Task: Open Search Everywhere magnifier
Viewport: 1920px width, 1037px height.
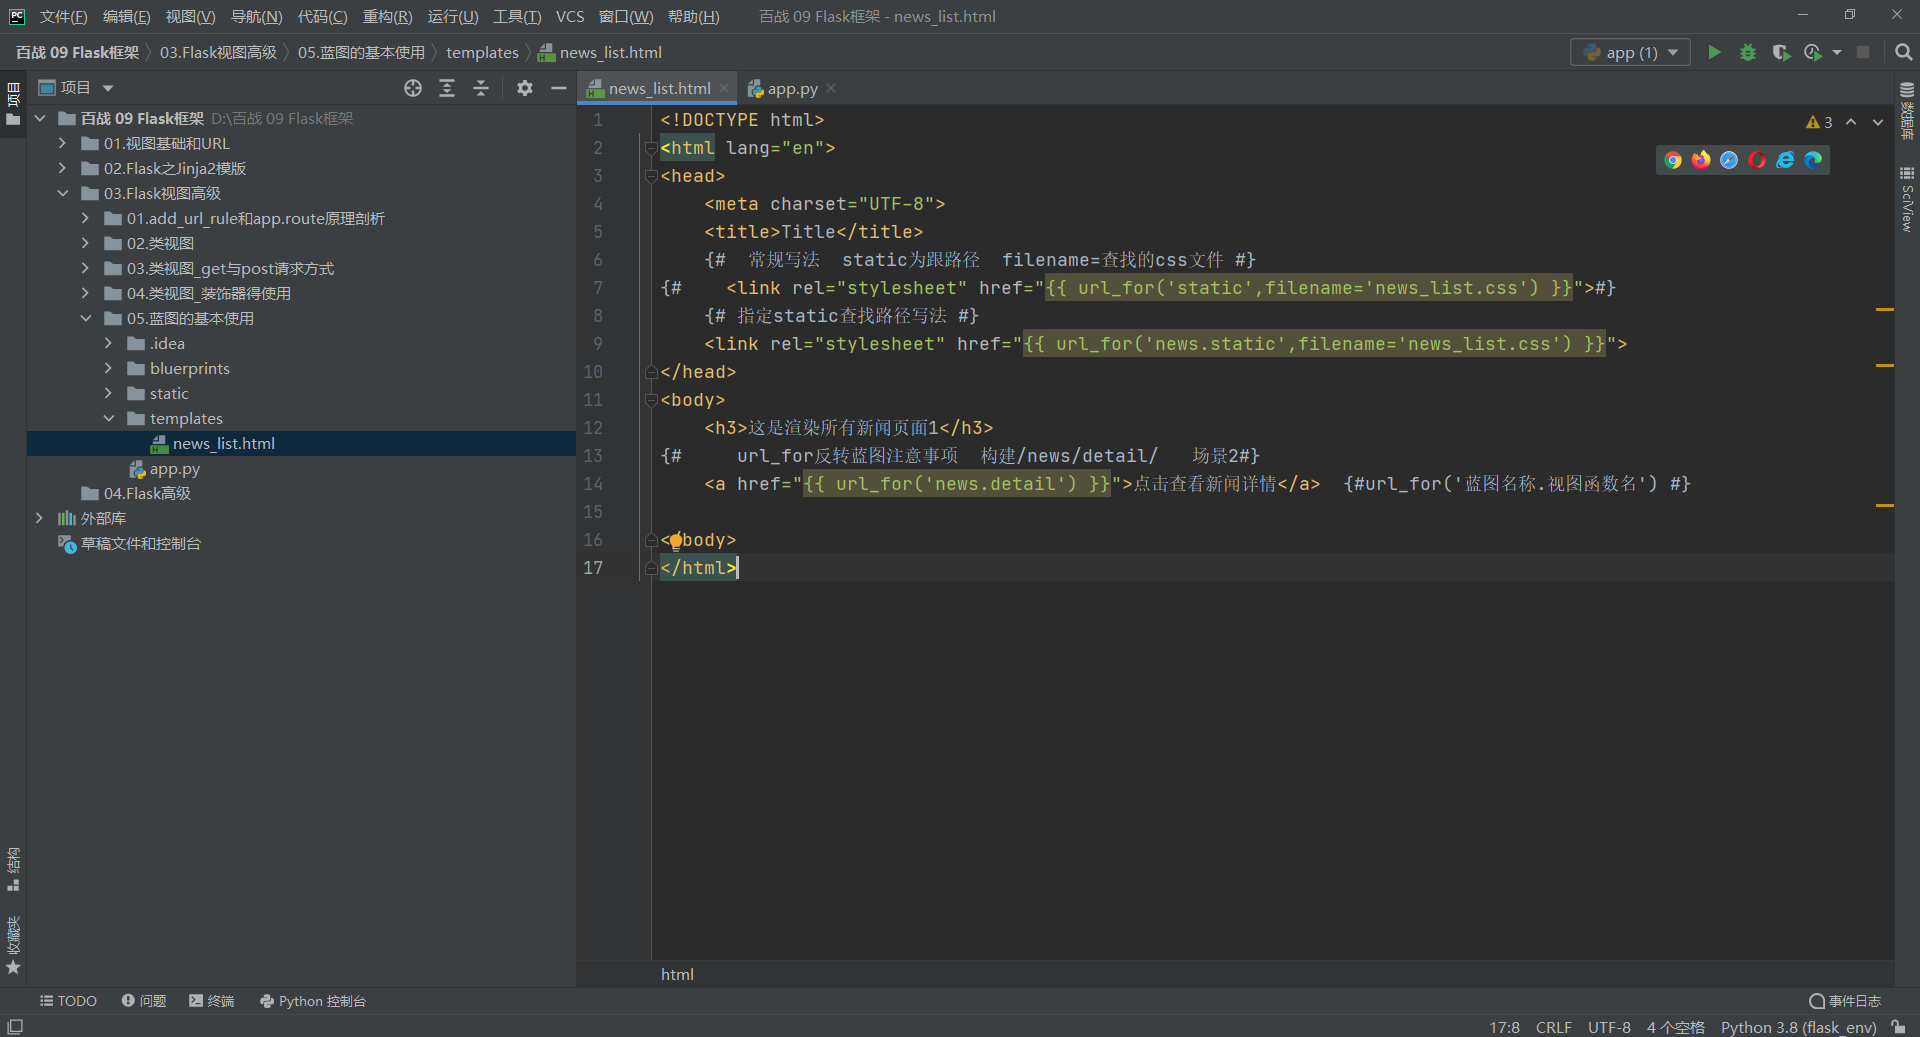Action: 1903,52
